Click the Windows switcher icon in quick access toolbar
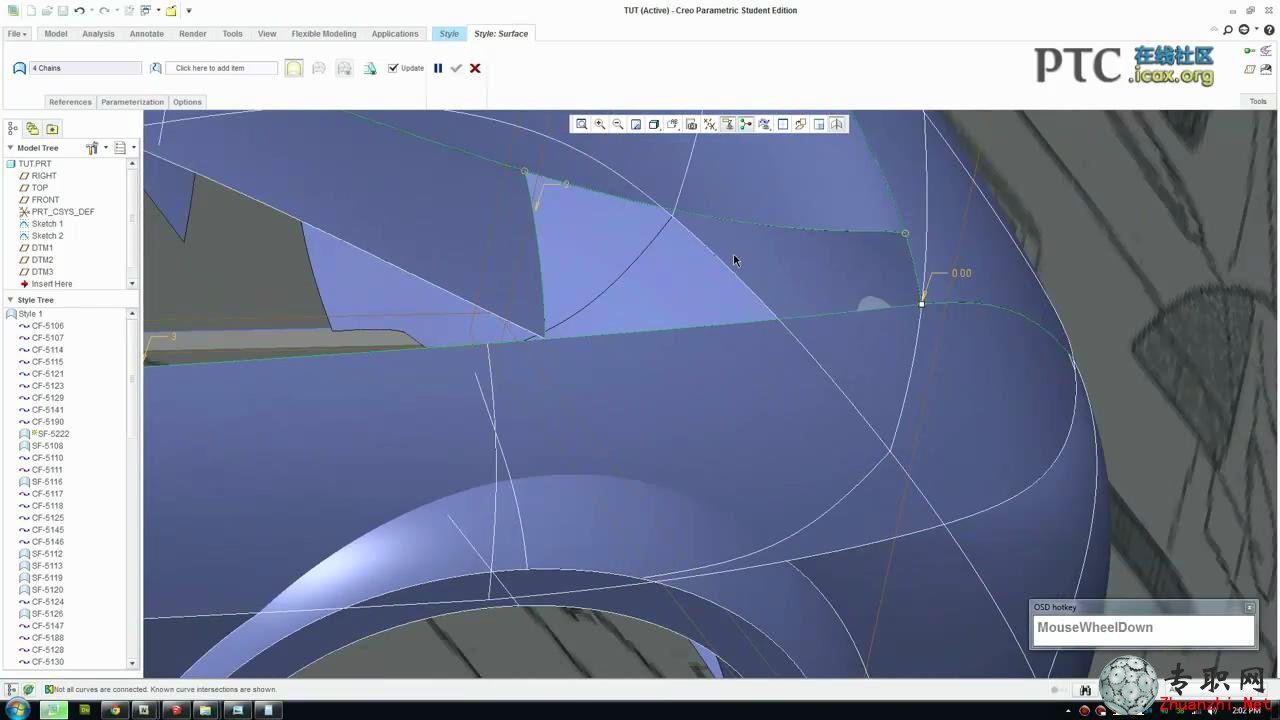This screenshot has height=720, width=1280. [146, 10]
